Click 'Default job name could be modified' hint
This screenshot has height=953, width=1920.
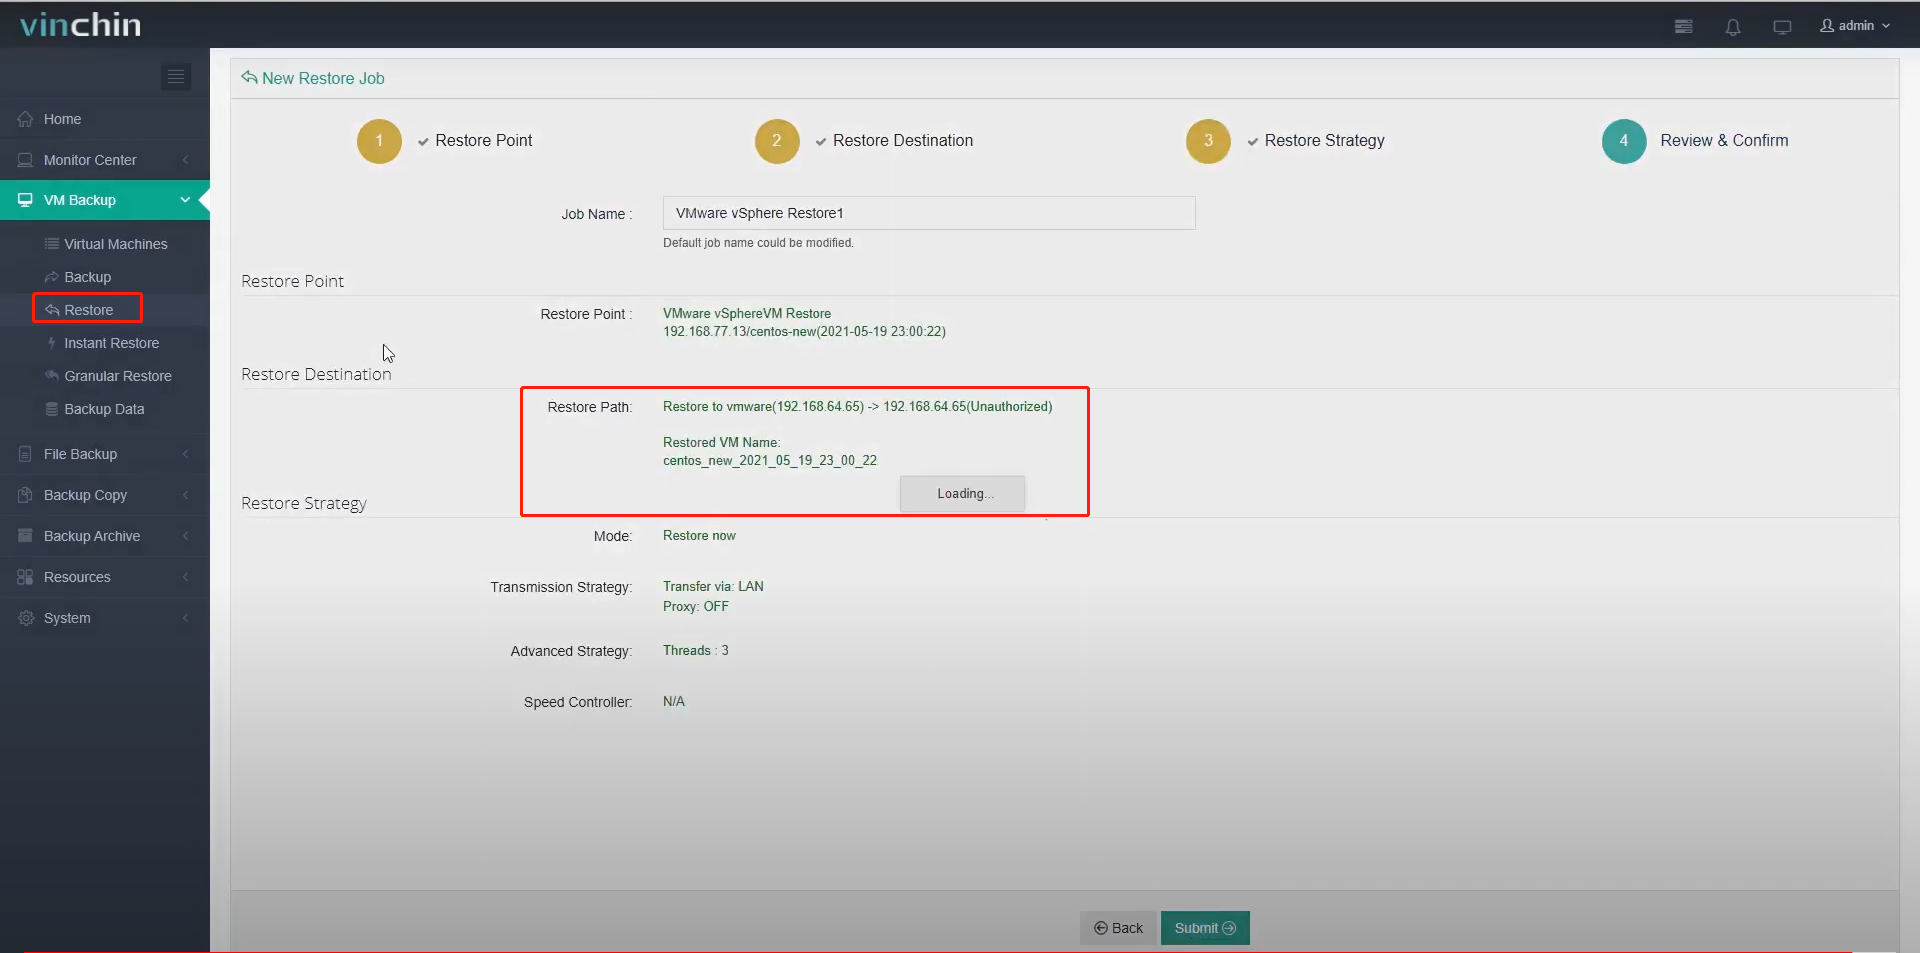coord(758,243)
